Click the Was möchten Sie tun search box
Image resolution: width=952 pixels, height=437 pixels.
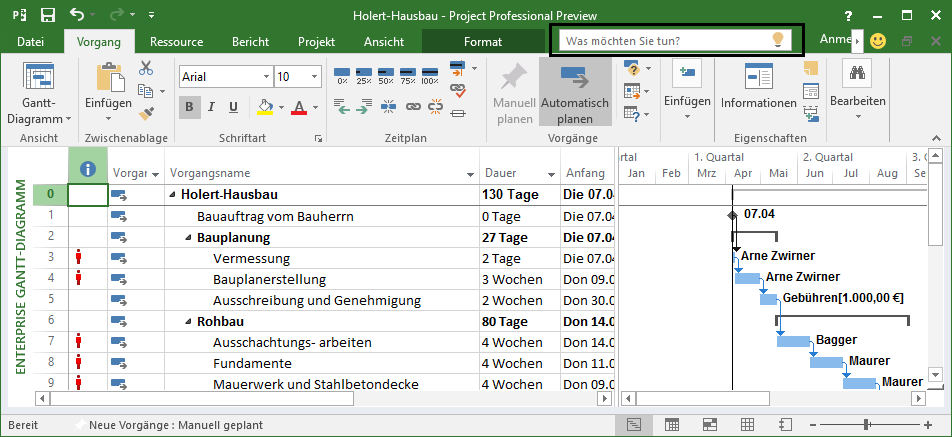[675, 41]
